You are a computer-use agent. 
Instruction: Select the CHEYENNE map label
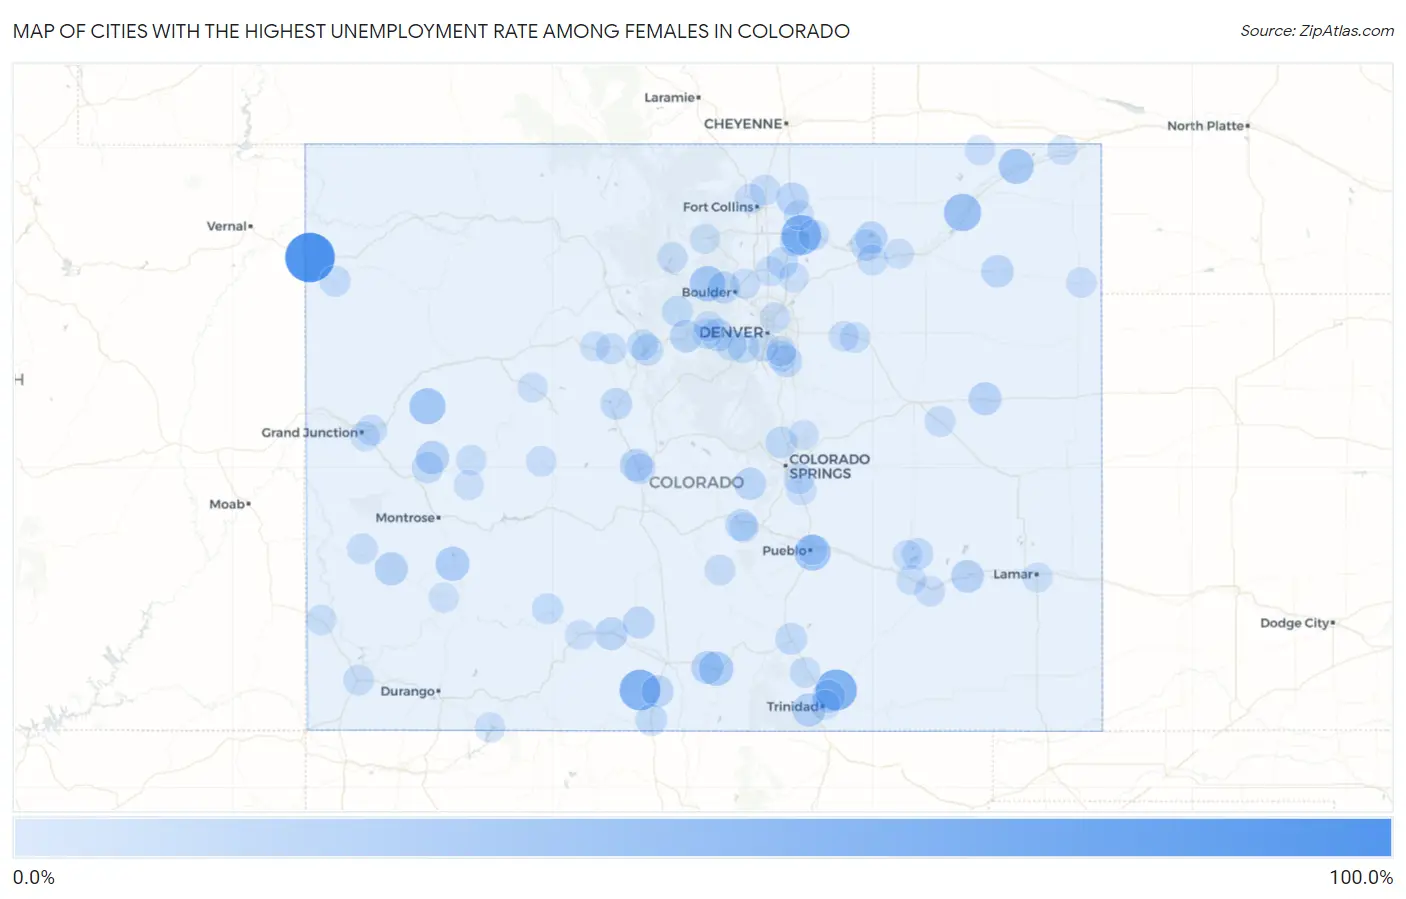[745, 124]
